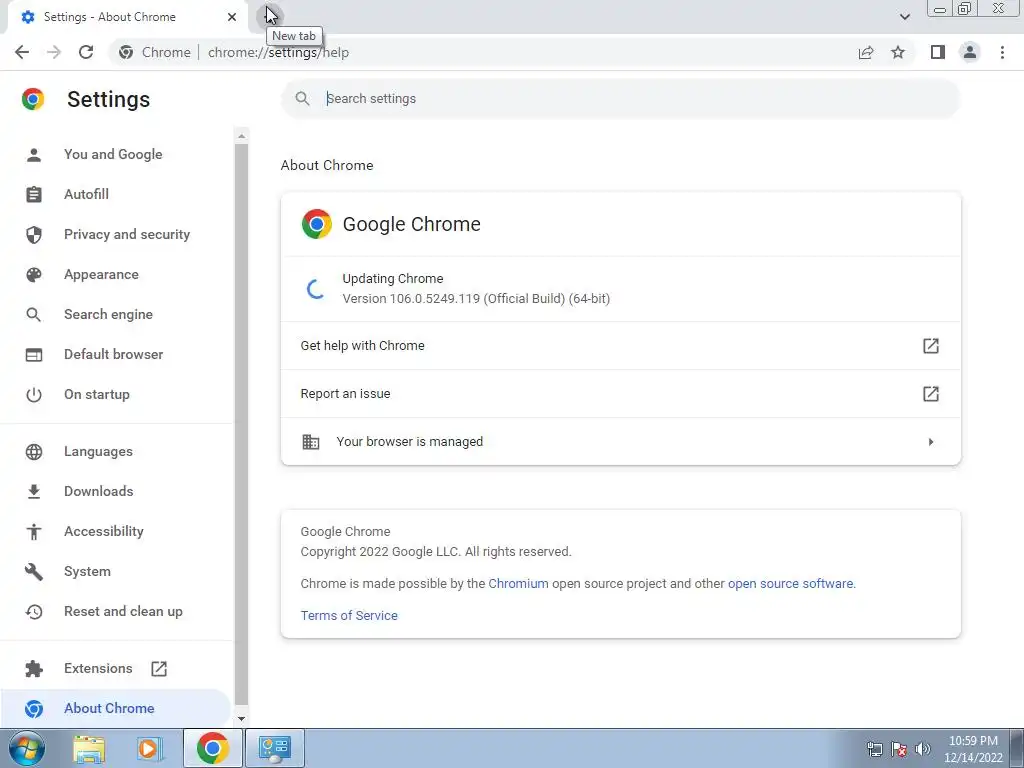The height and width of the screenshot is (768, 1024).
Task: Click the Chrome site info icon in address bar
Action: coord(126,52)
